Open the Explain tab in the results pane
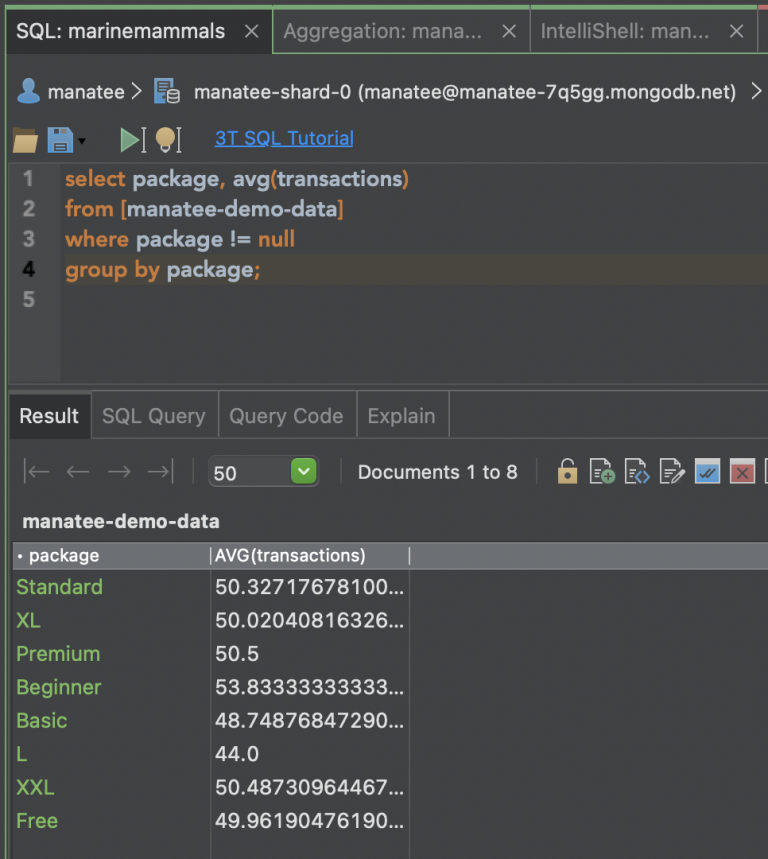The image size is (768, 859). click(x=402, y=414)
